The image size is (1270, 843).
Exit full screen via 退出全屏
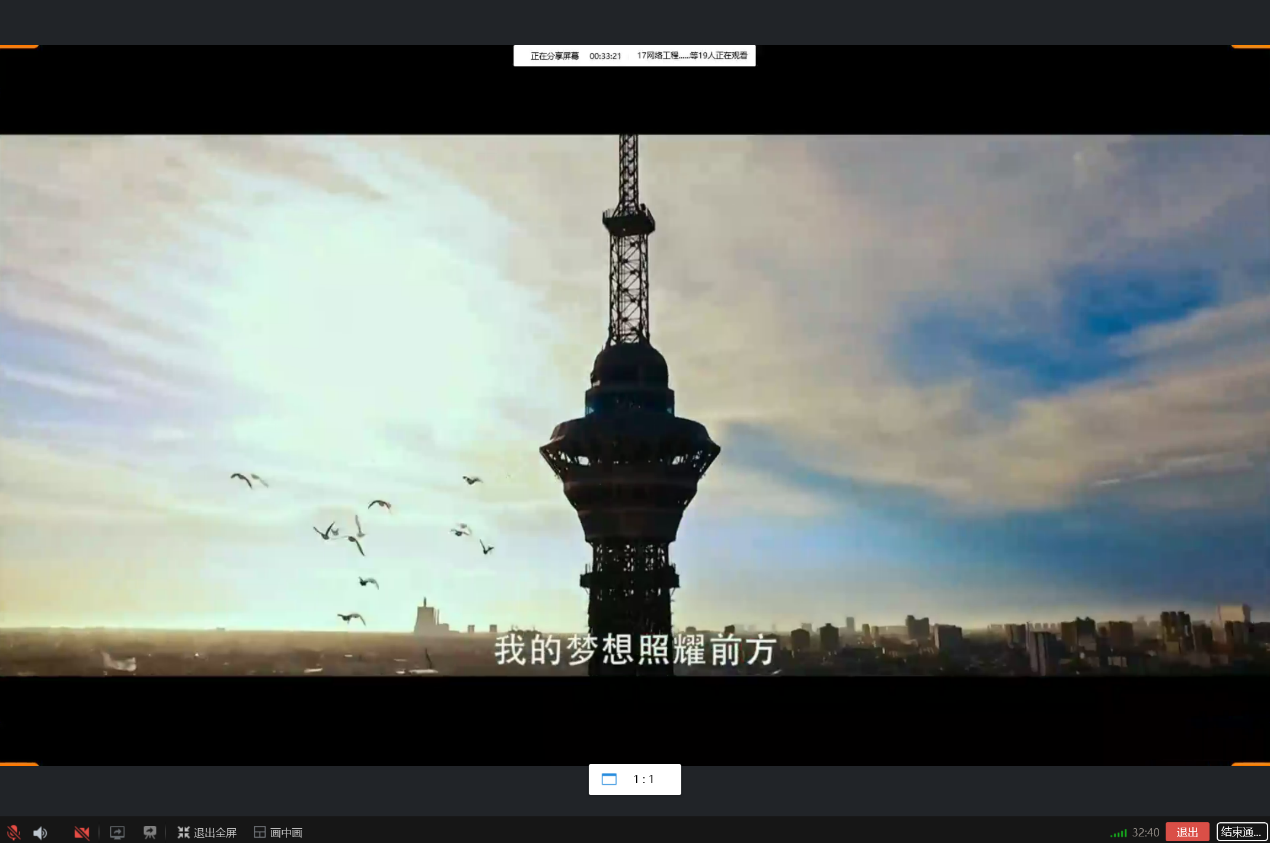pos(207,832)
